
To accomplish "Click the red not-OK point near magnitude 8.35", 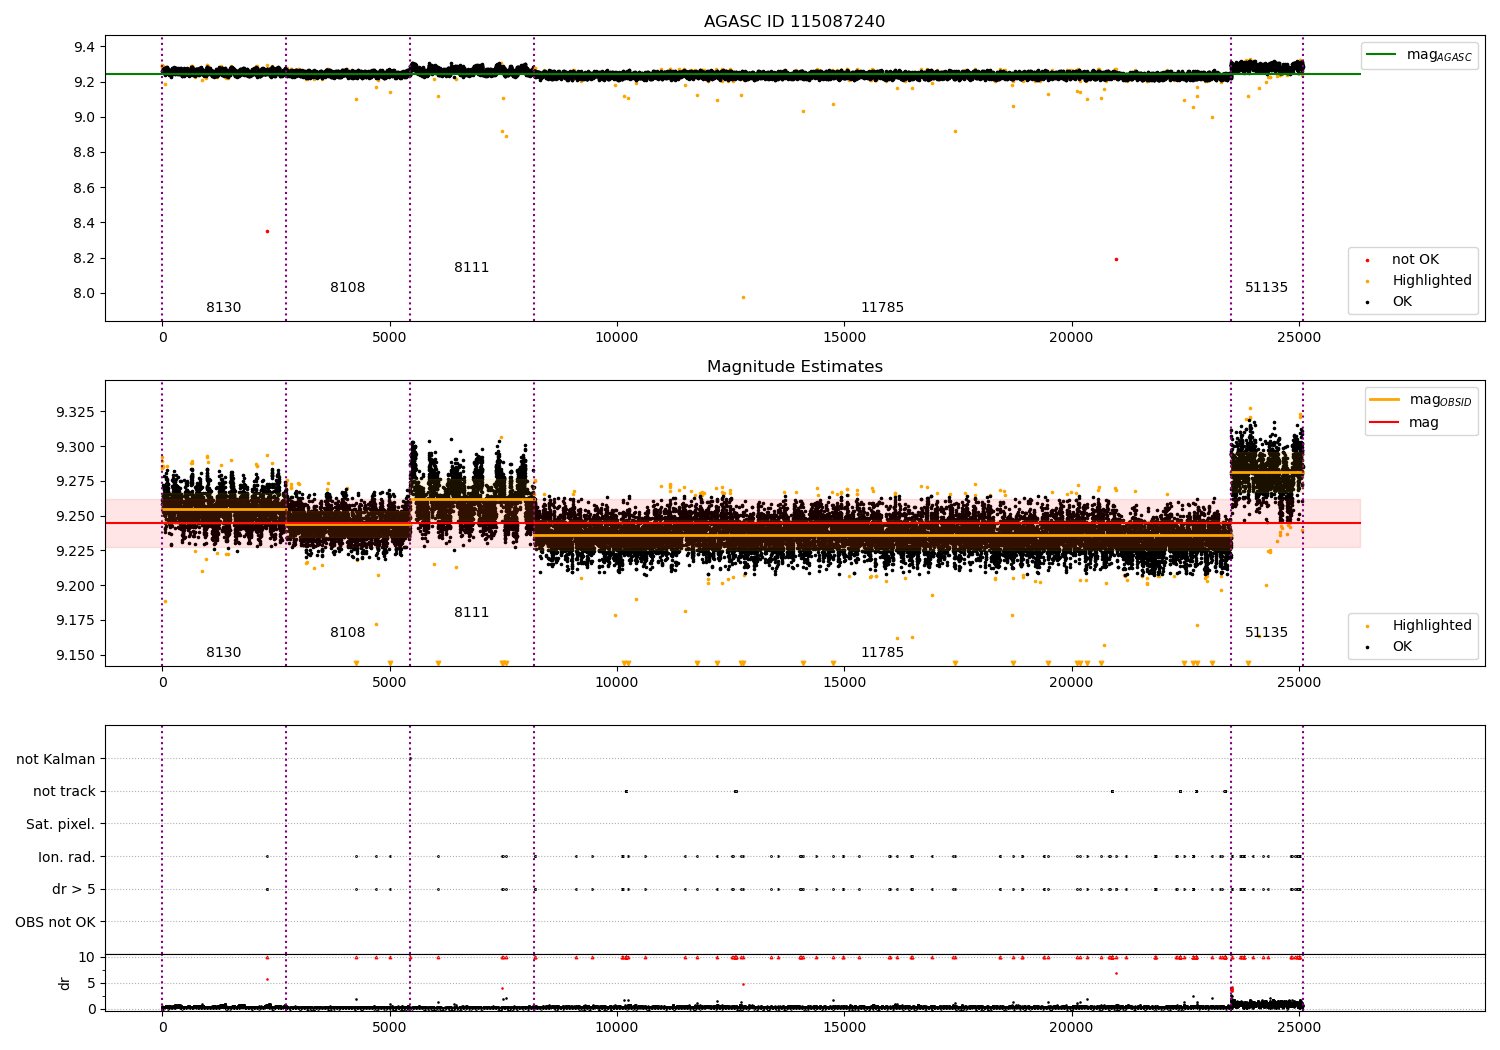I will (267, 231).
